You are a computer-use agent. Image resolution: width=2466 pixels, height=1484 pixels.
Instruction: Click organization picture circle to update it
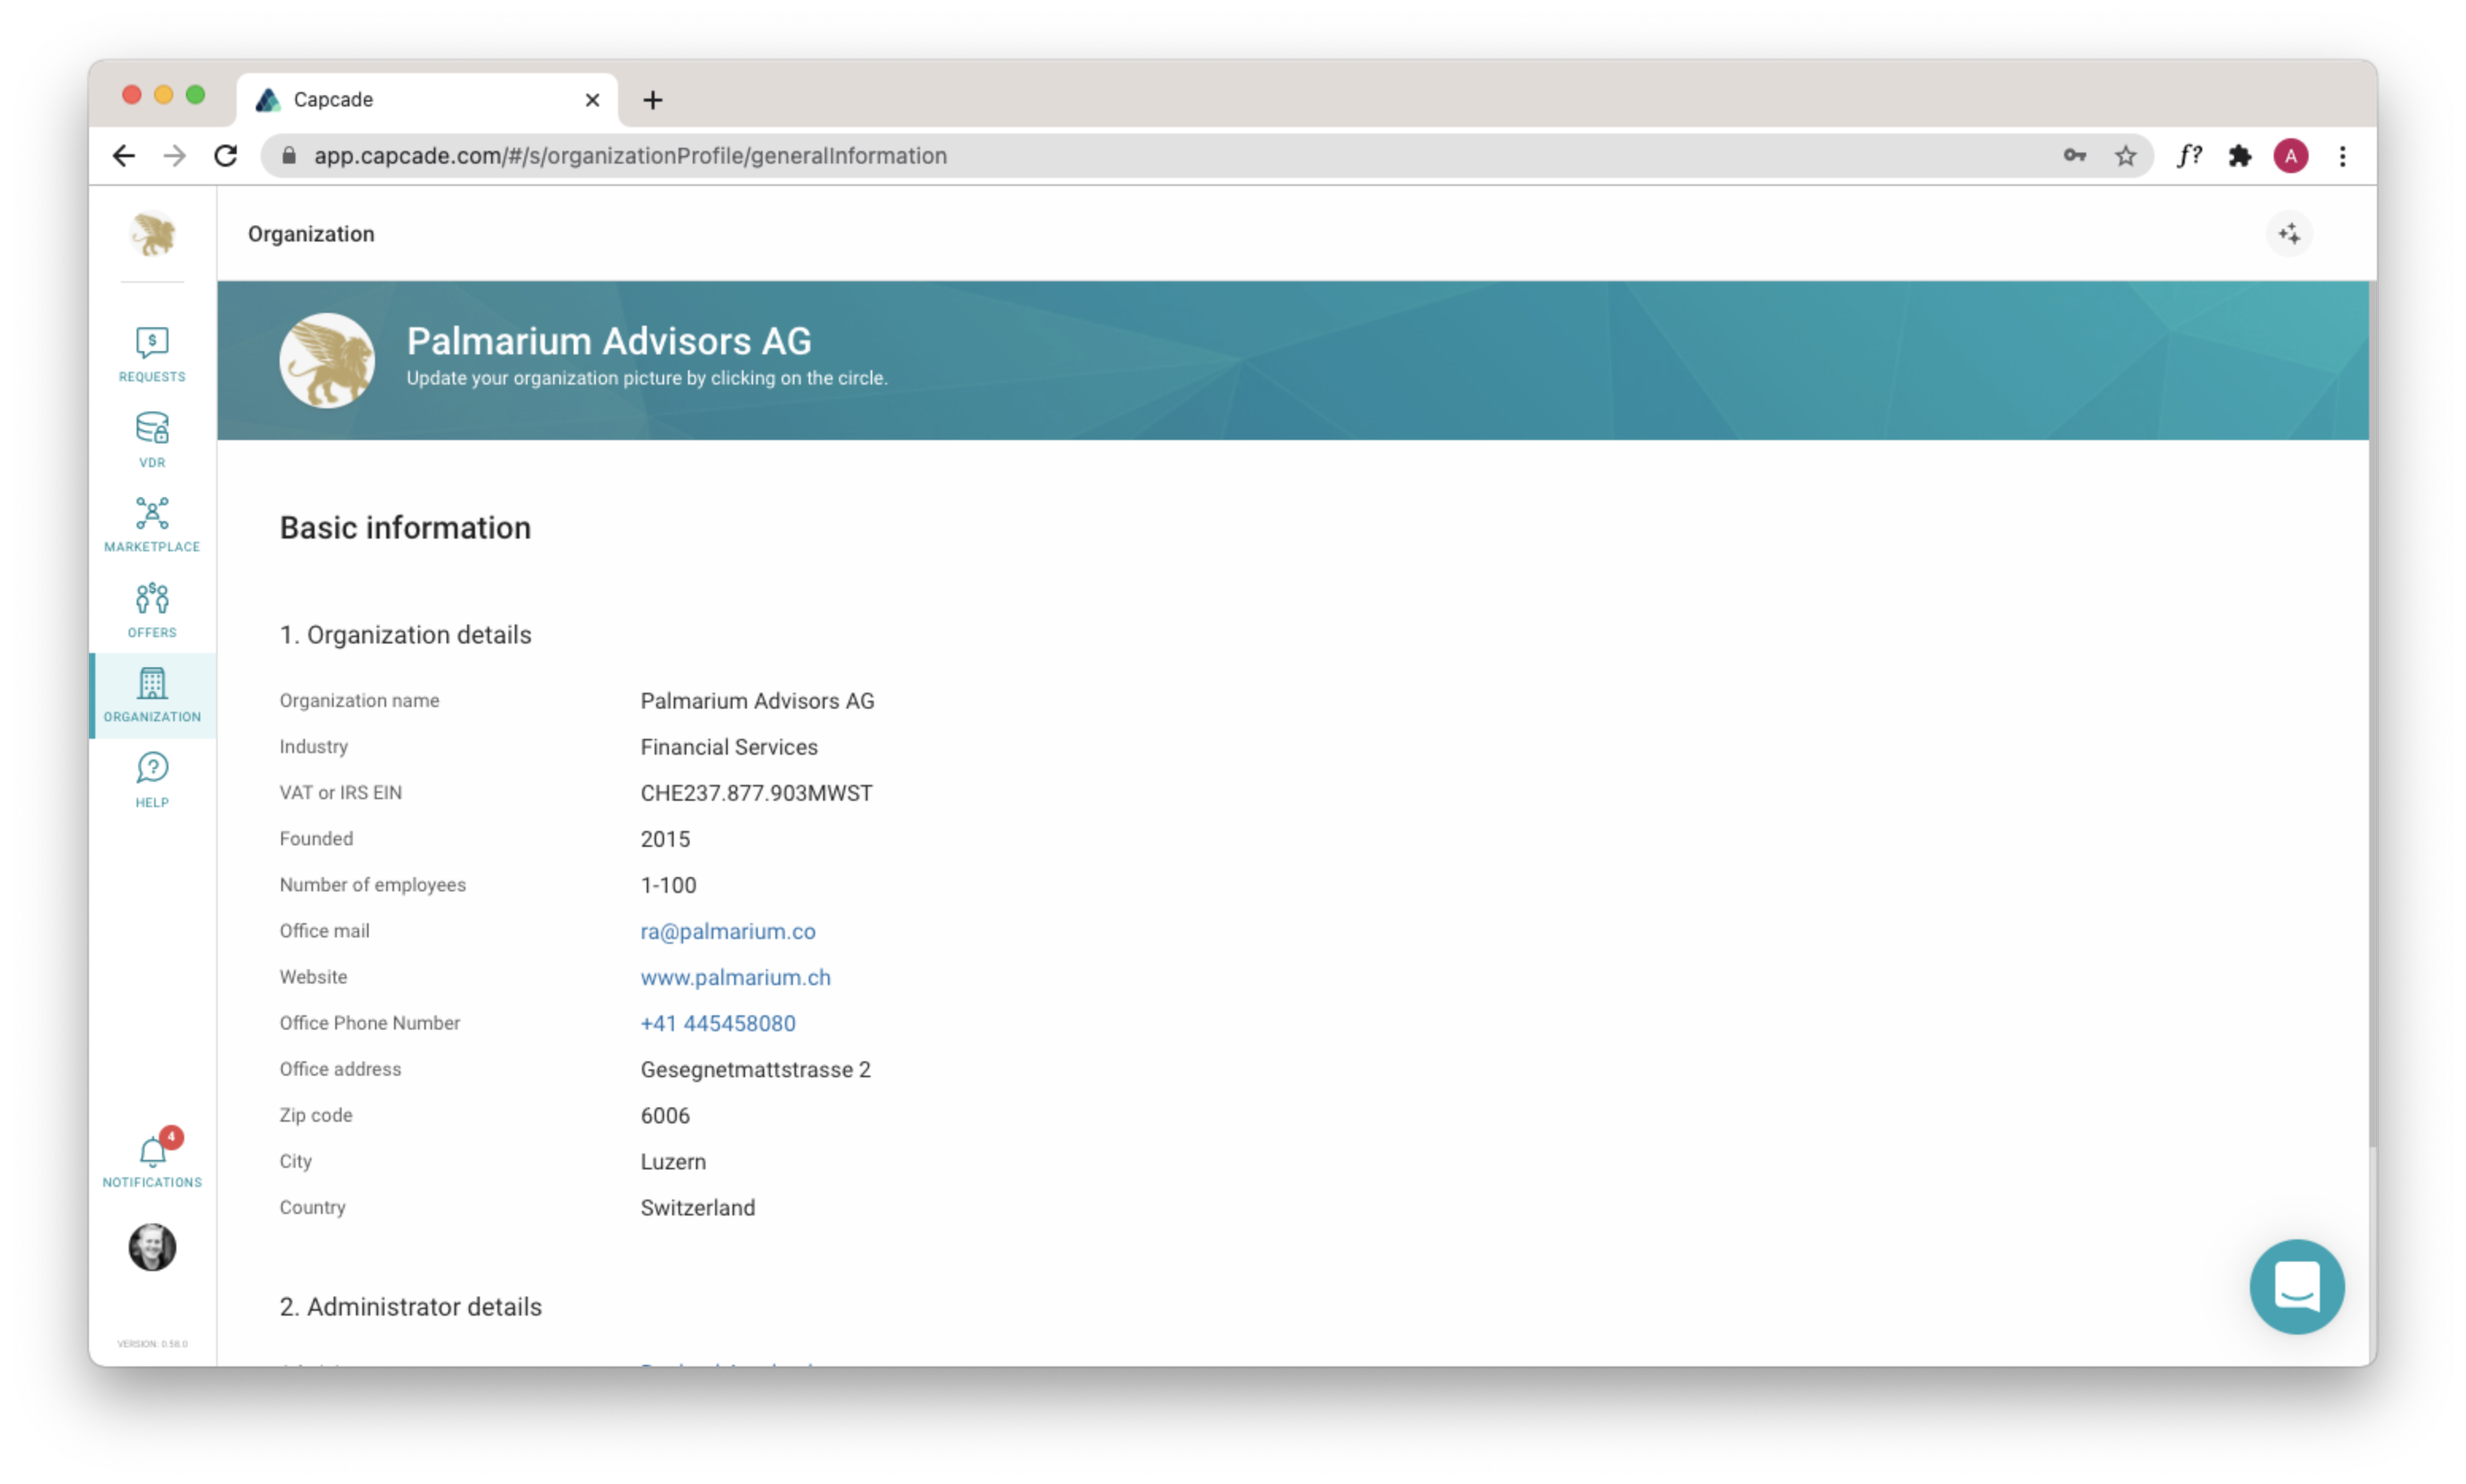pos(328,360)
